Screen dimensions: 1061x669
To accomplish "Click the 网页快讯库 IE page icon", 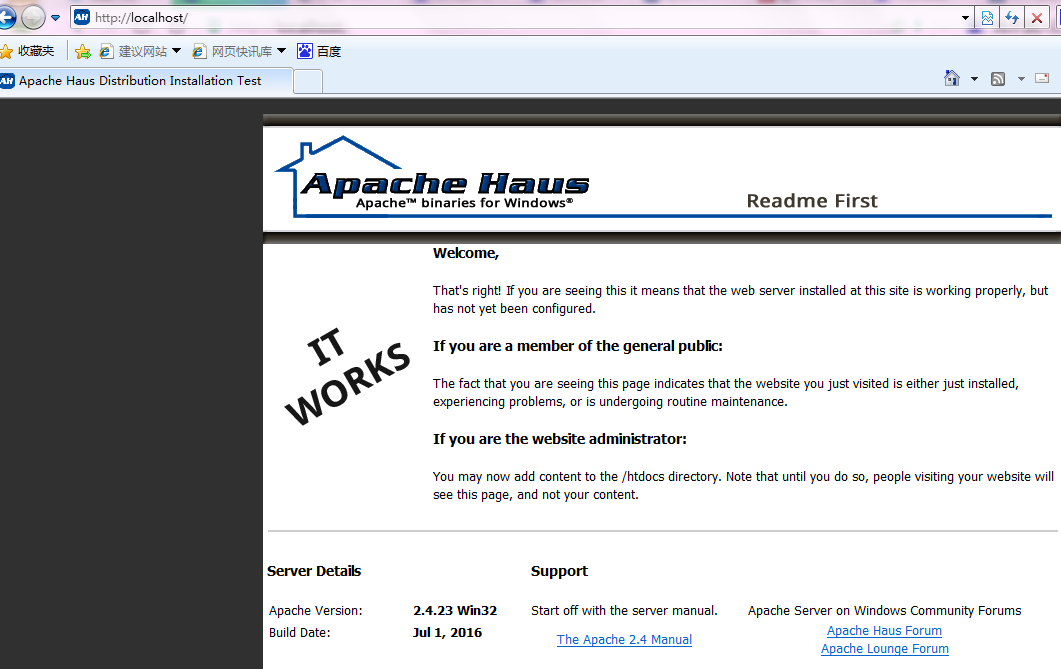I will pyautogui.click(x=199, y=51).
